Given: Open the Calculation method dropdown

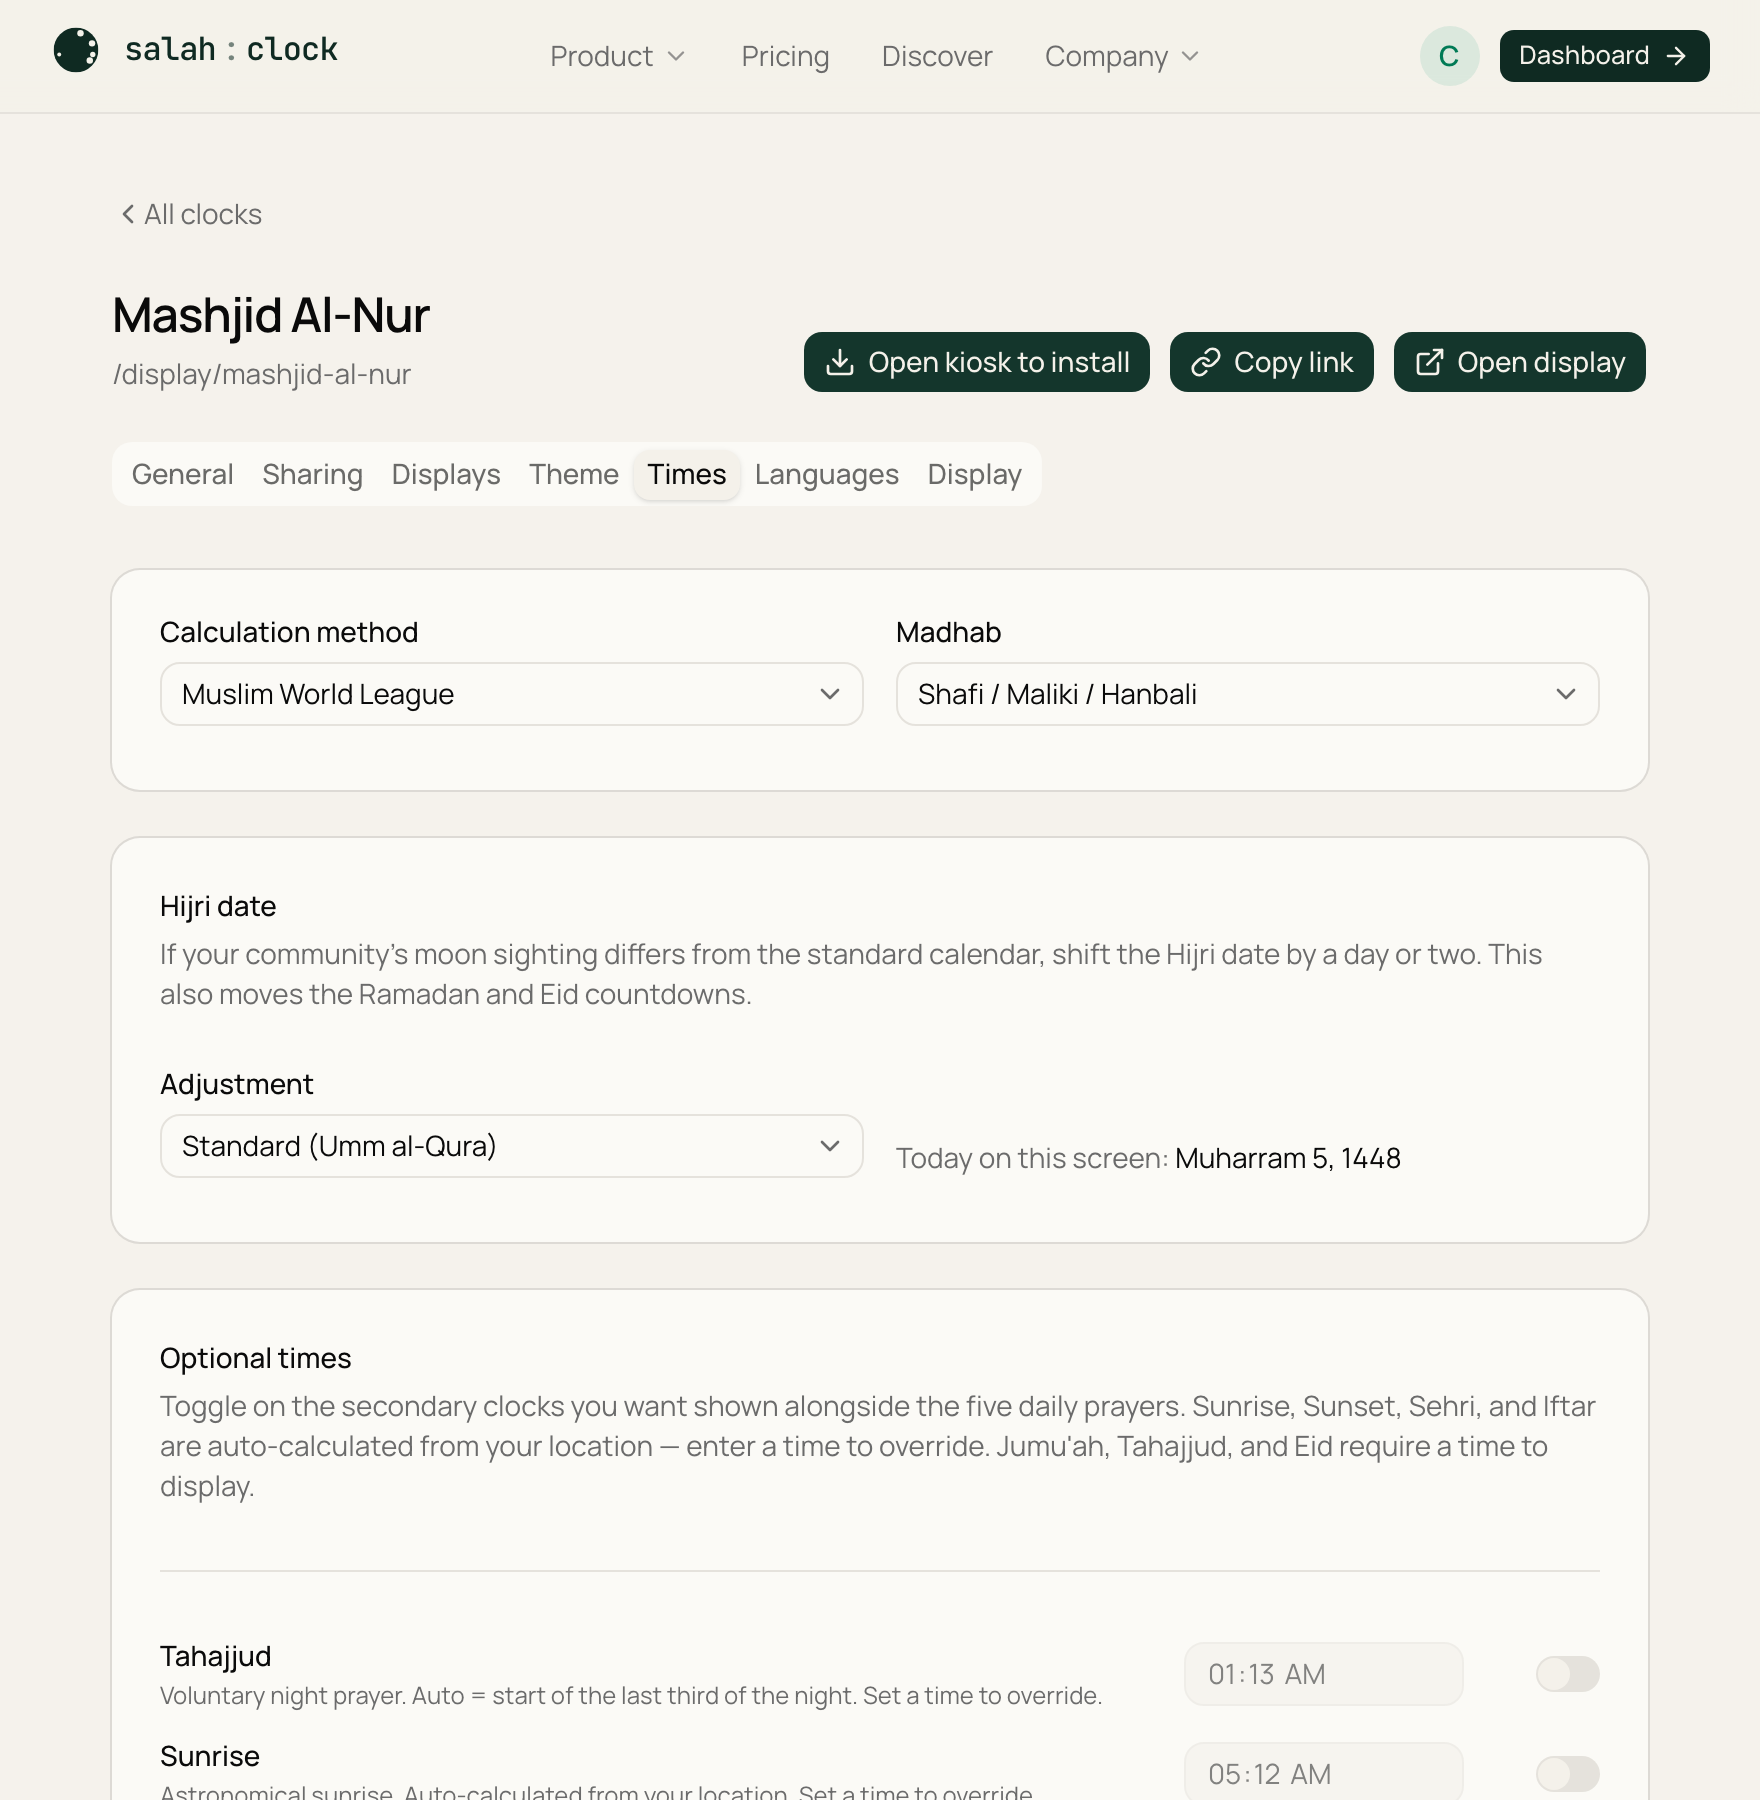Looking at the screenshot, I should click(x=511, y=694).
